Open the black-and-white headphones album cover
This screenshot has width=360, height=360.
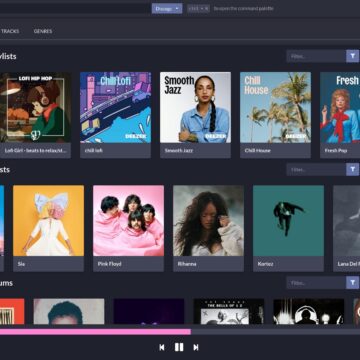pyautogui.click(x=309, y=311)
